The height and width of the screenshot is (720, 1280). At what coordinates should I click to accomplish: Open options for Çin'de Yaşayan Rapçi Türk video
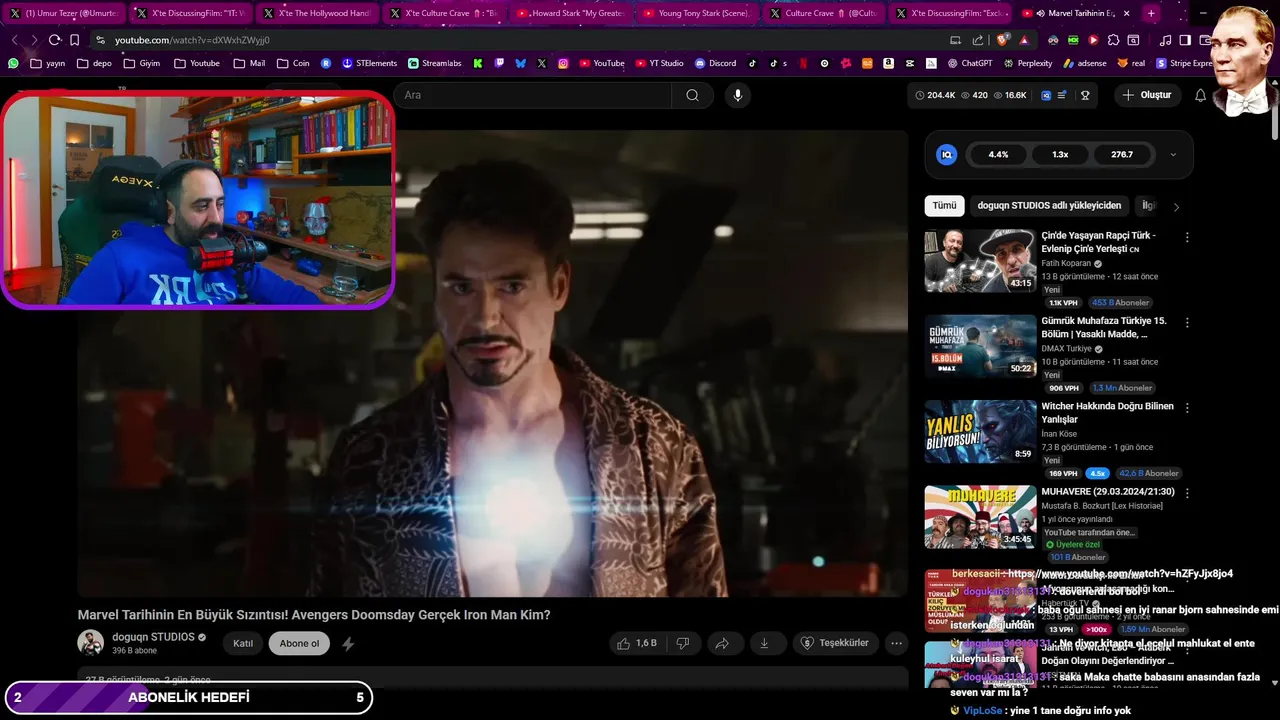1187,238
